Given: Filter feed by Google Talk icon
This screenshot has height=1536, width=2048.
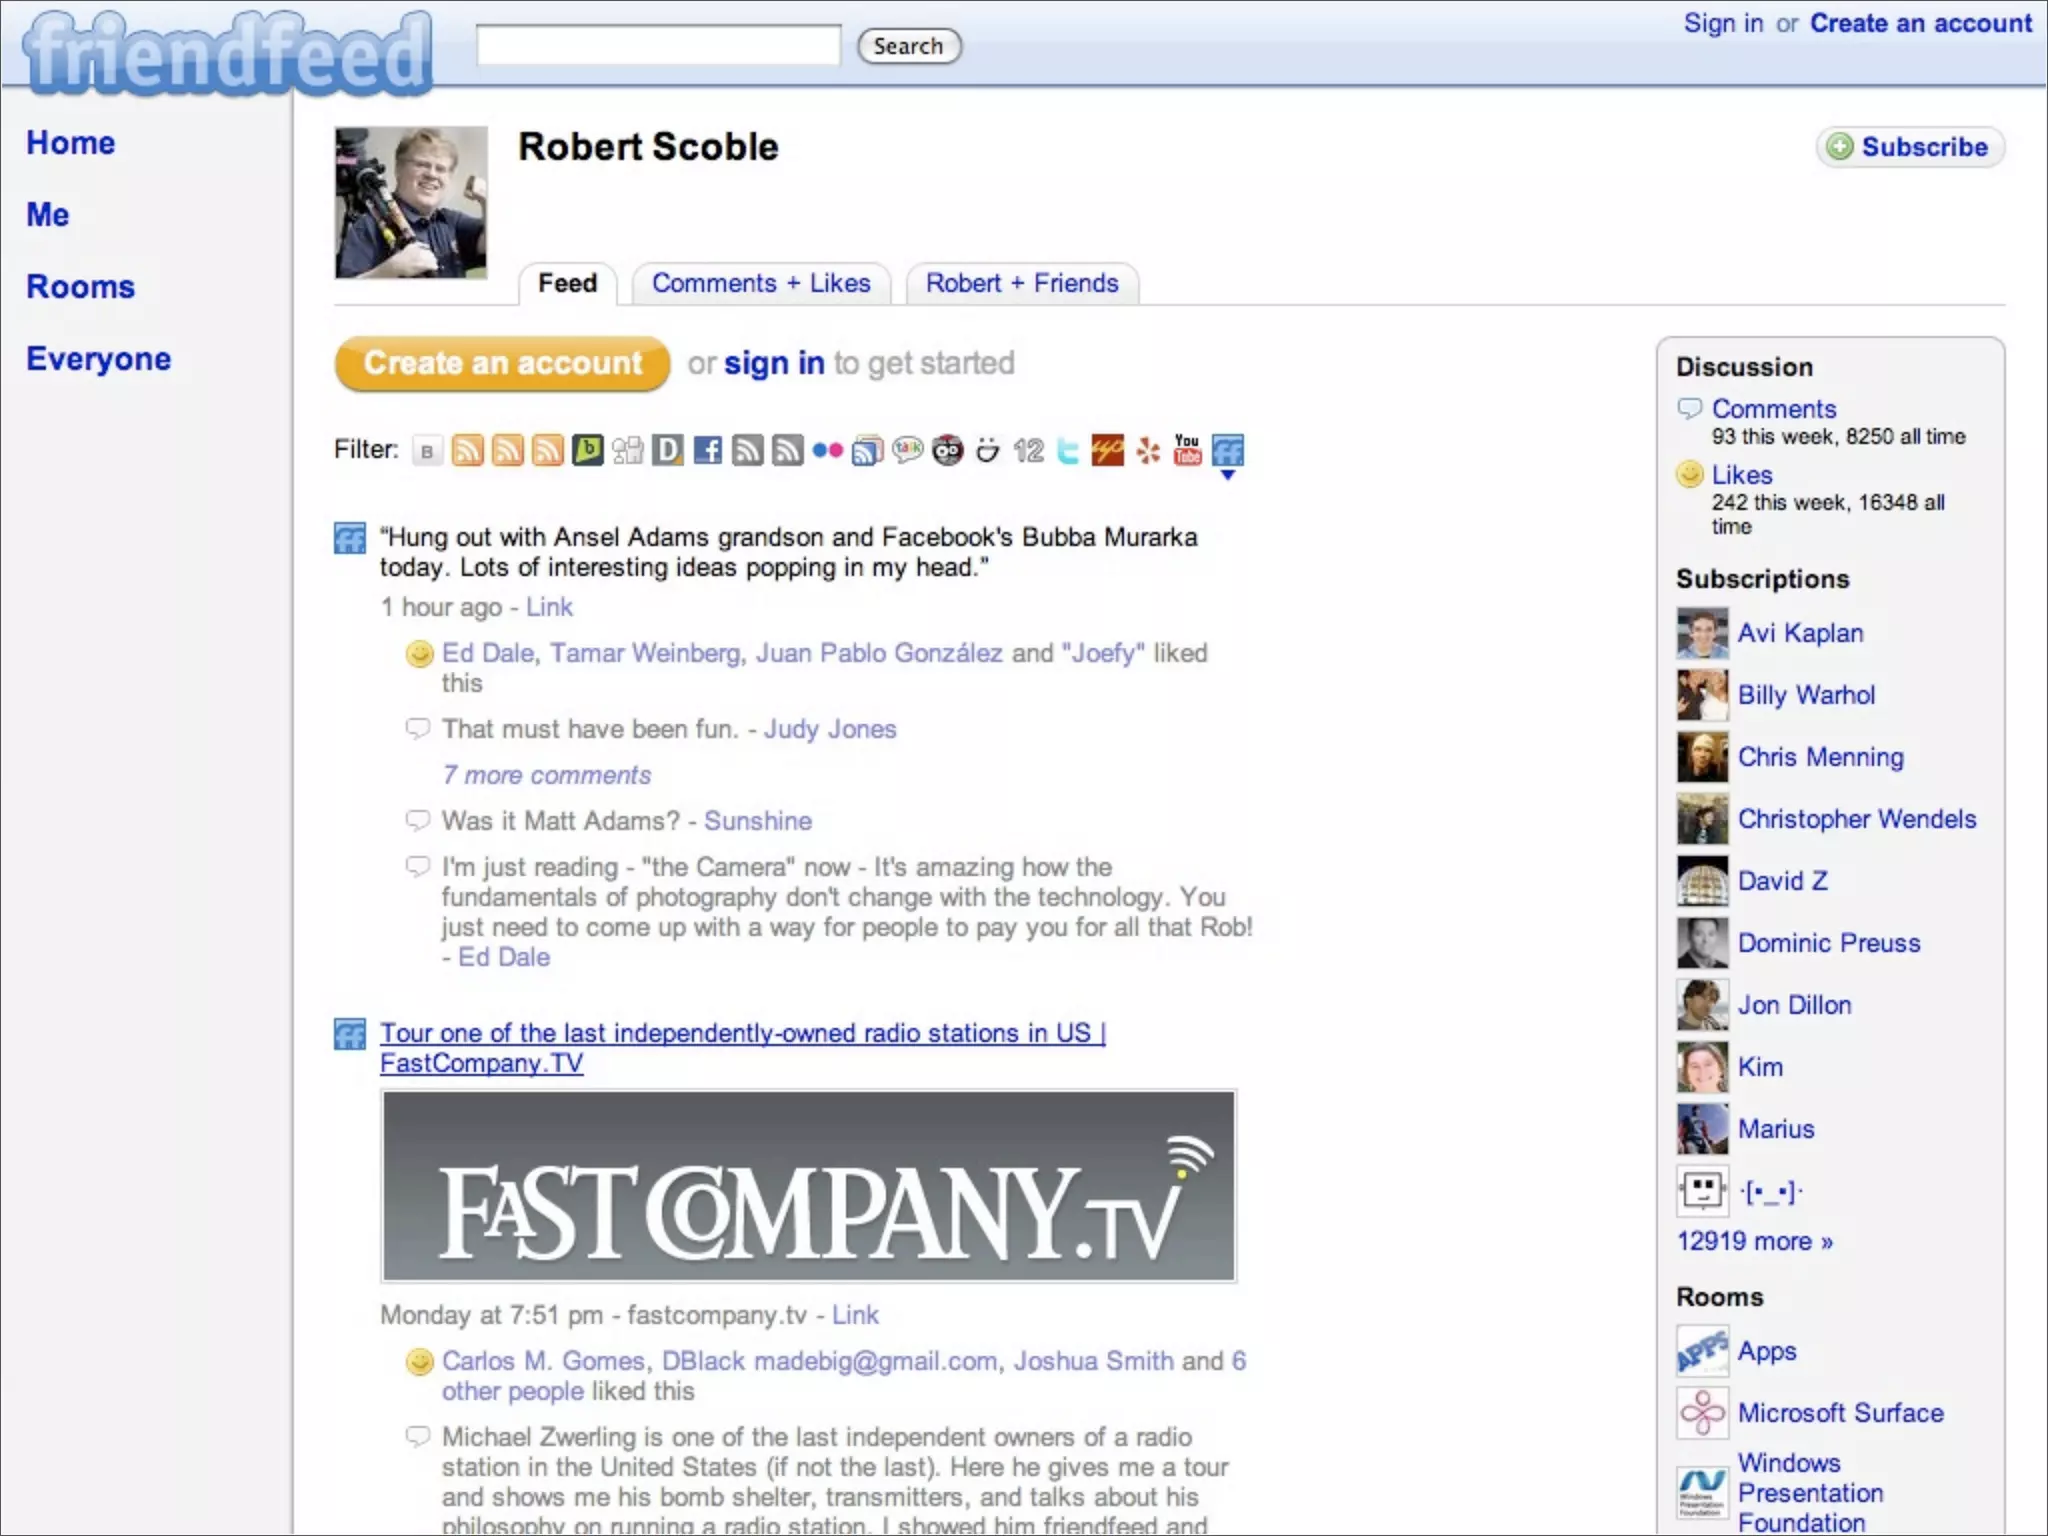Looking at the screenshot, I should [x=907, y=451].
